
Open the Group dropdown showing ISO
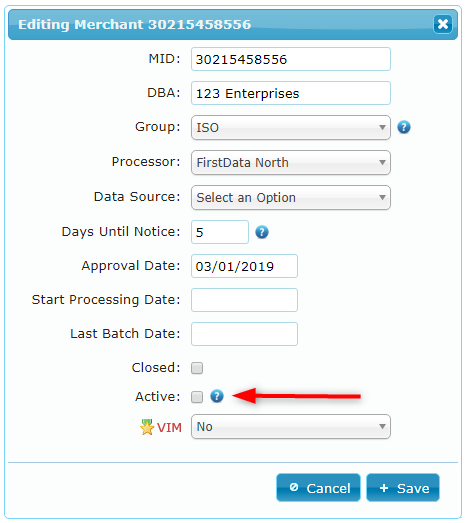click(291, 127)
